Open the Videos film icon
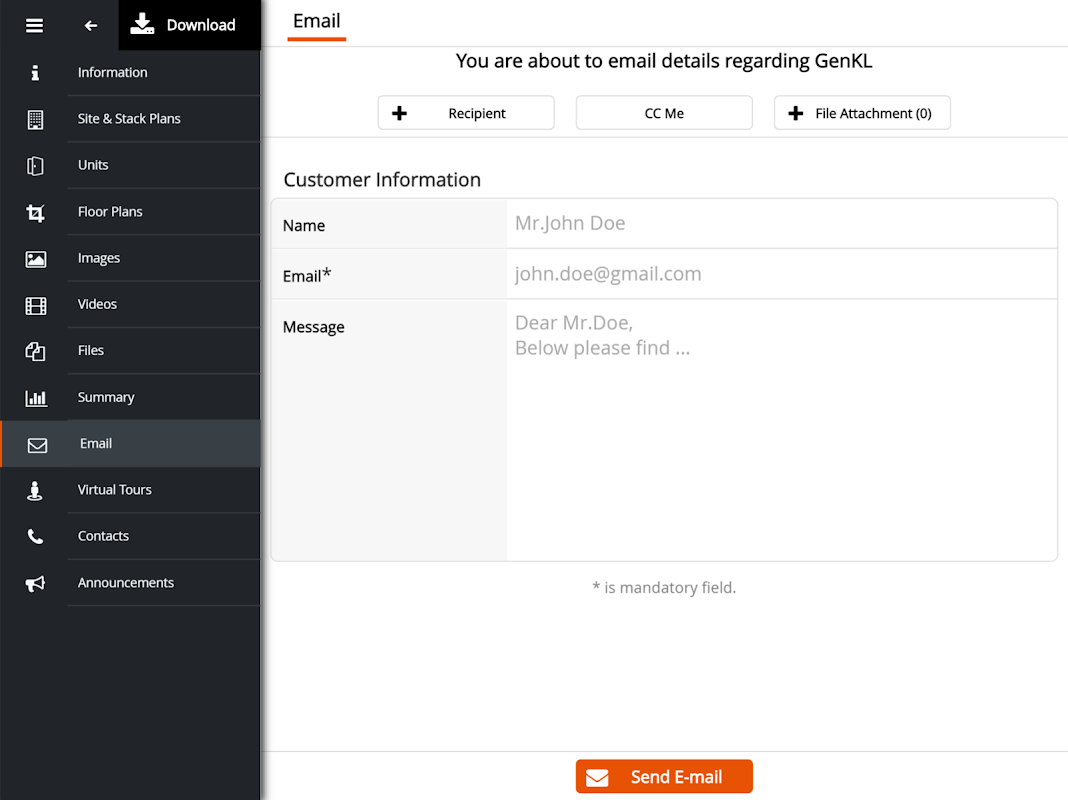The image size is (1068, 800). 35,305
